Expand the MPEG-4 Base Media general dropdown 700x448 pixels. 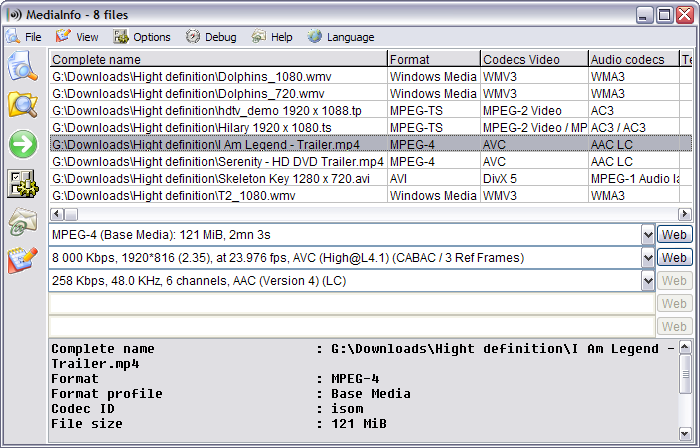click(648, 235)
